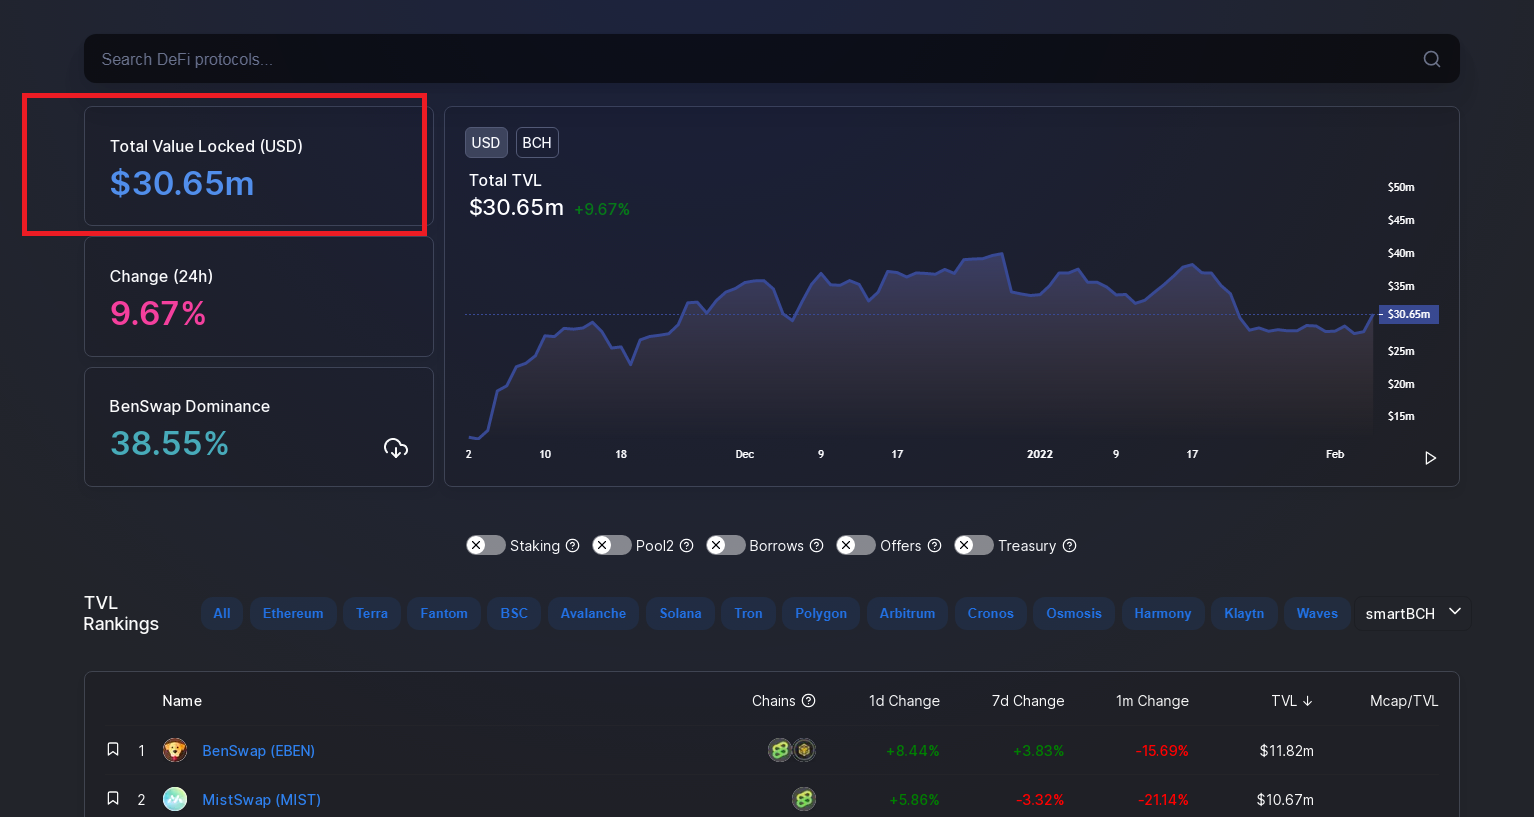Select the Osmosis chain tab
Viewport: 1534px width, 817px height.
point(1074,613)
